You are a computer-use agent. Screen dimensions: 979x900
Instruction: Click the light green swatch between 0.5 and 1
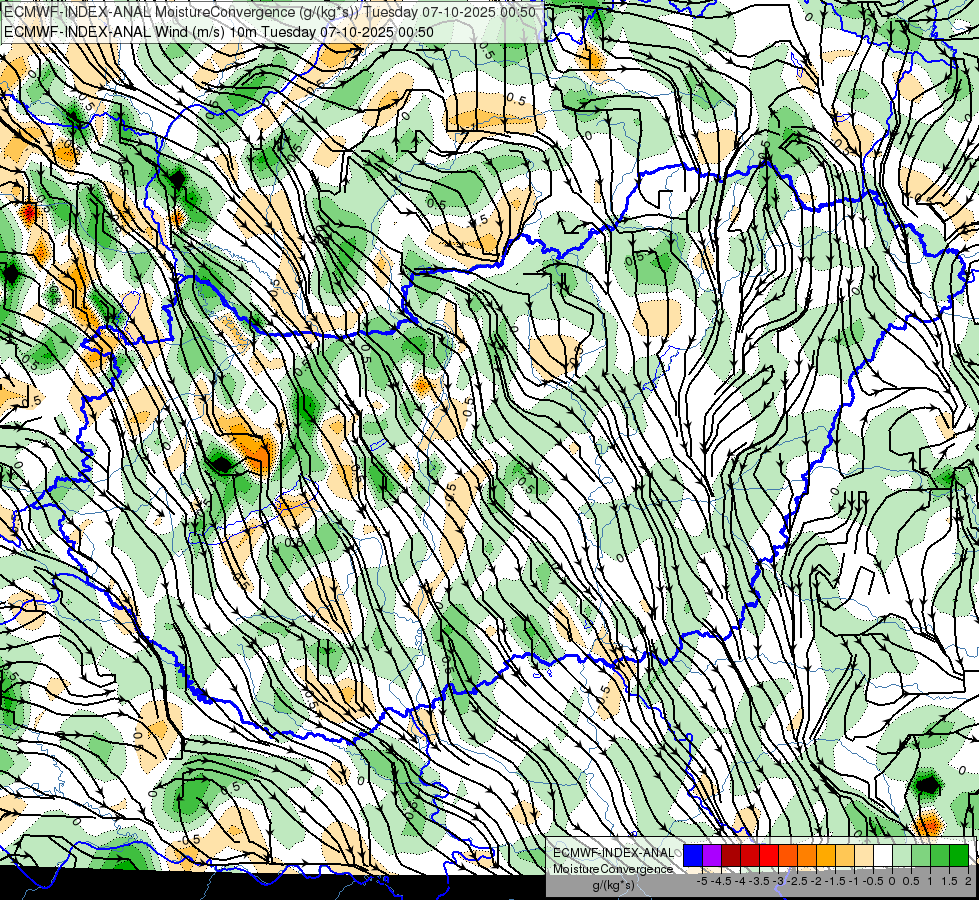click(921, 855)
